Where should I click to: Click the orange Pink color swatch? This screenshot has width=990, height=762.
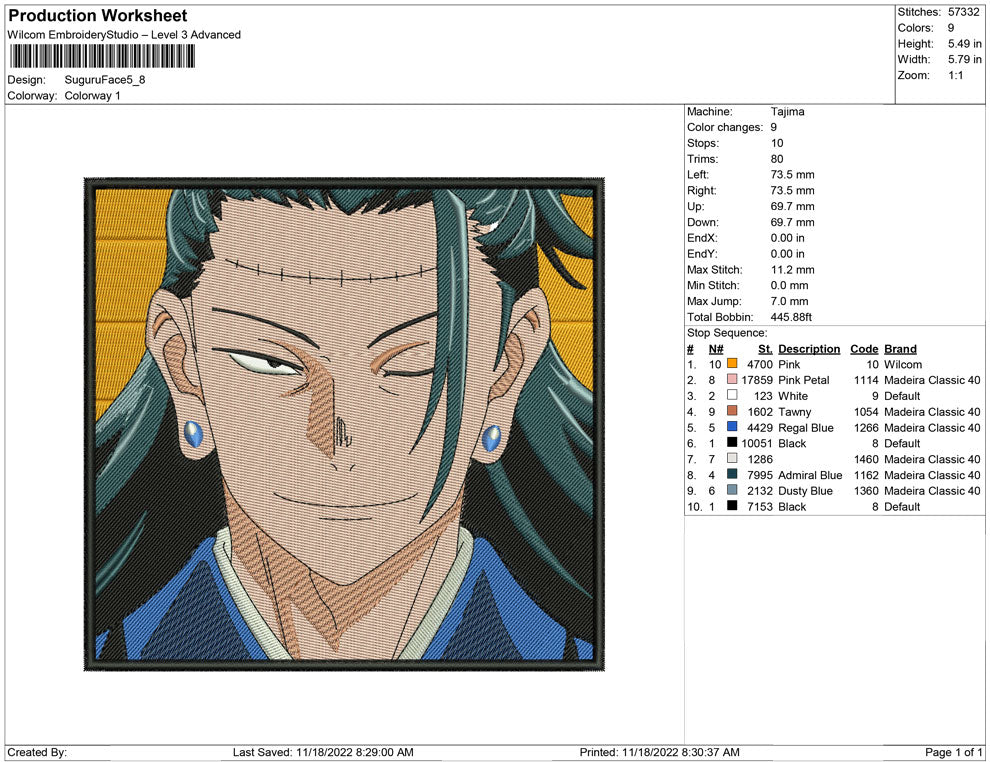732,364
